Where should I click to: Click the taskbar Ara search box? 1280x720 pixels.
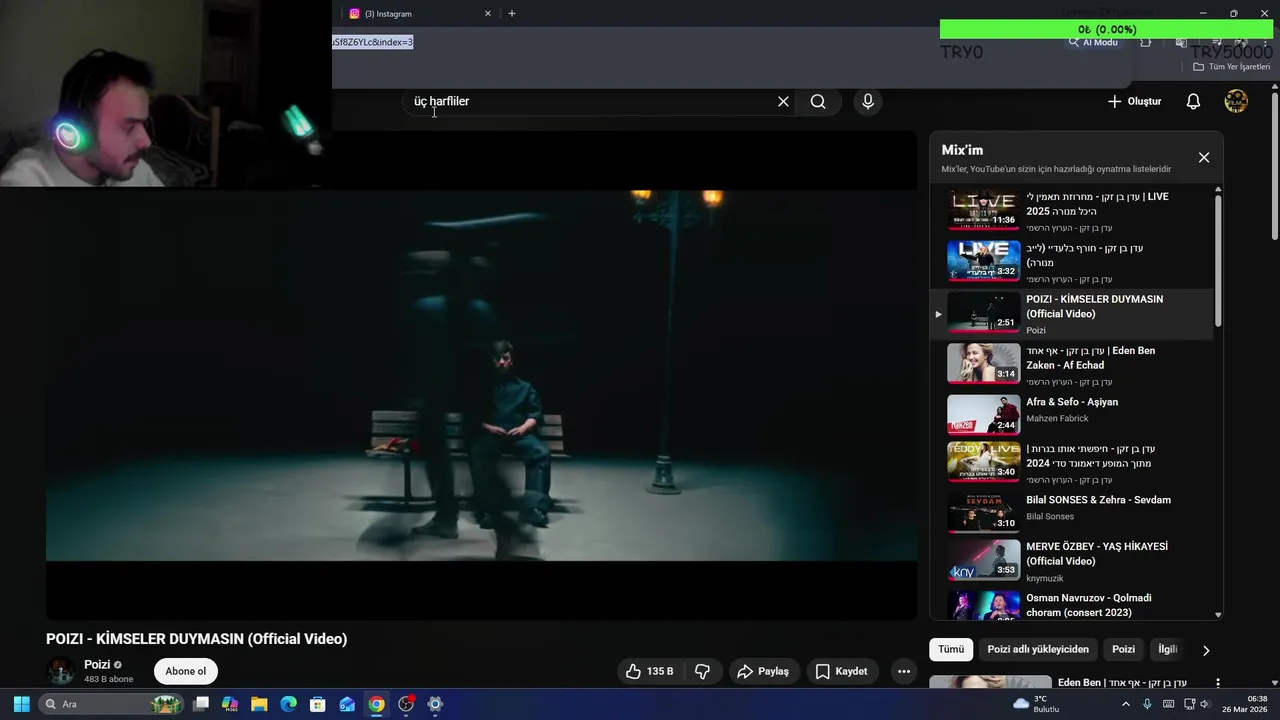[x=112, y=704]
